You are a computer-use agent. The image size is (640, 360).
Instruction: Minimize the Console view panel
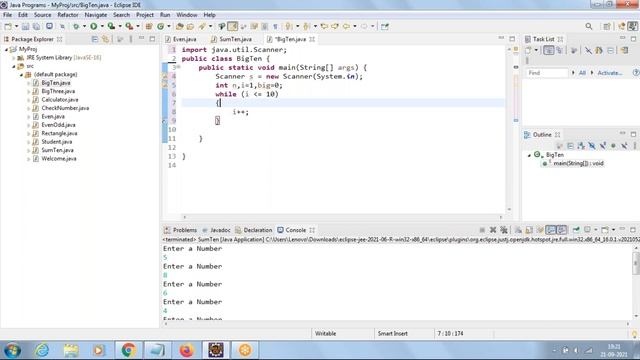click(622, 230)
